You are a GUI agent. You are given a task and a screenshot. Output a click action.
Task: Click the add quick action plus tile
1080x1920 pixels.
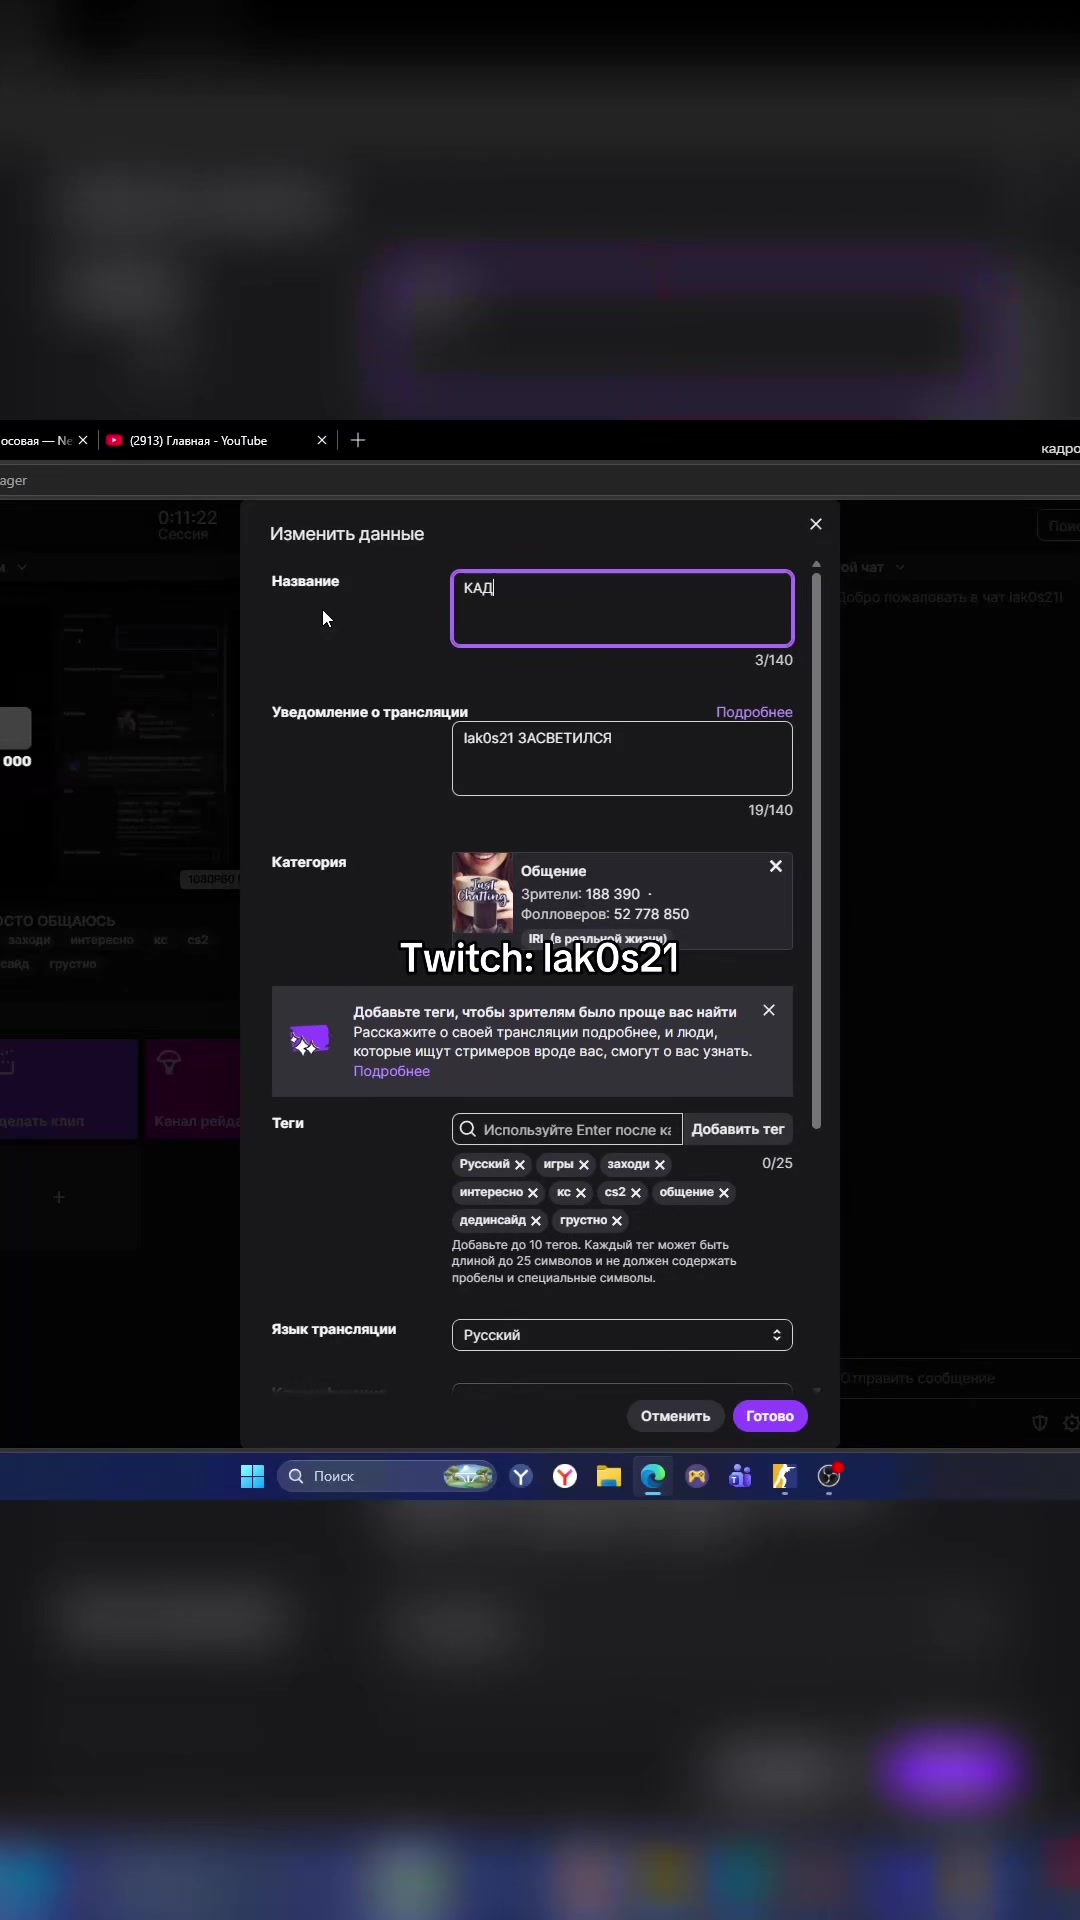coord(59,1197)
